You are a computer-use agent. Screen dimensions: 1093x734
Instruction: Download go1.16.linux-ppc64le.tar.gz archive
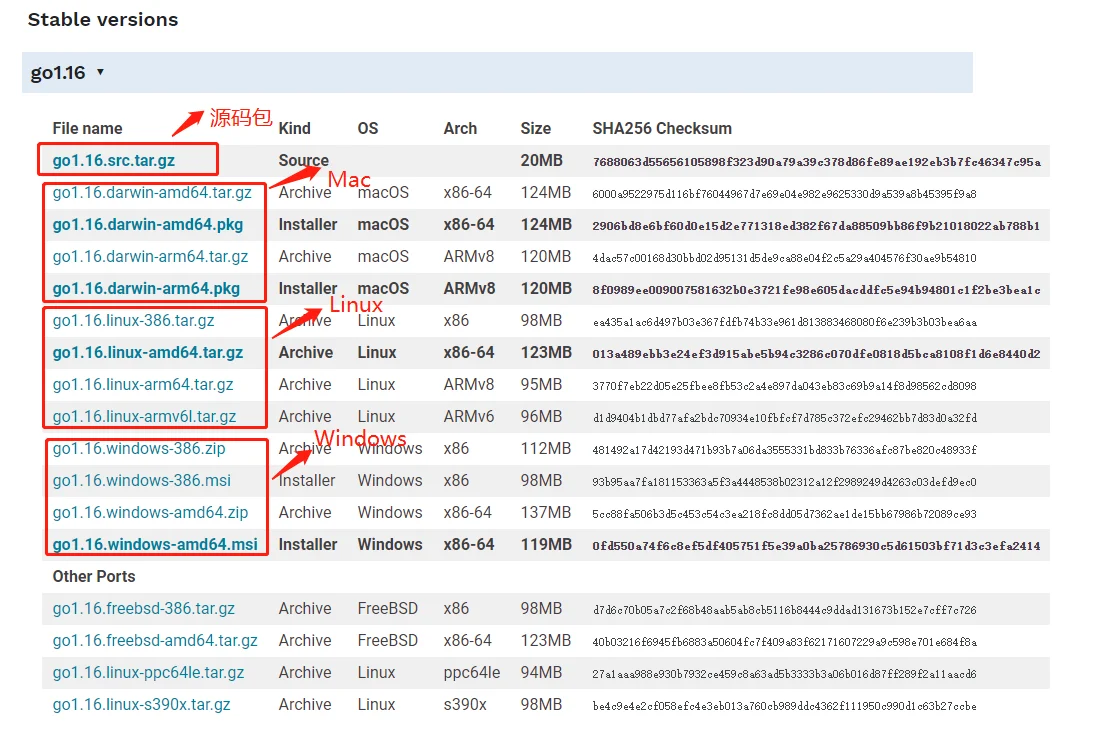click(148, 673)
